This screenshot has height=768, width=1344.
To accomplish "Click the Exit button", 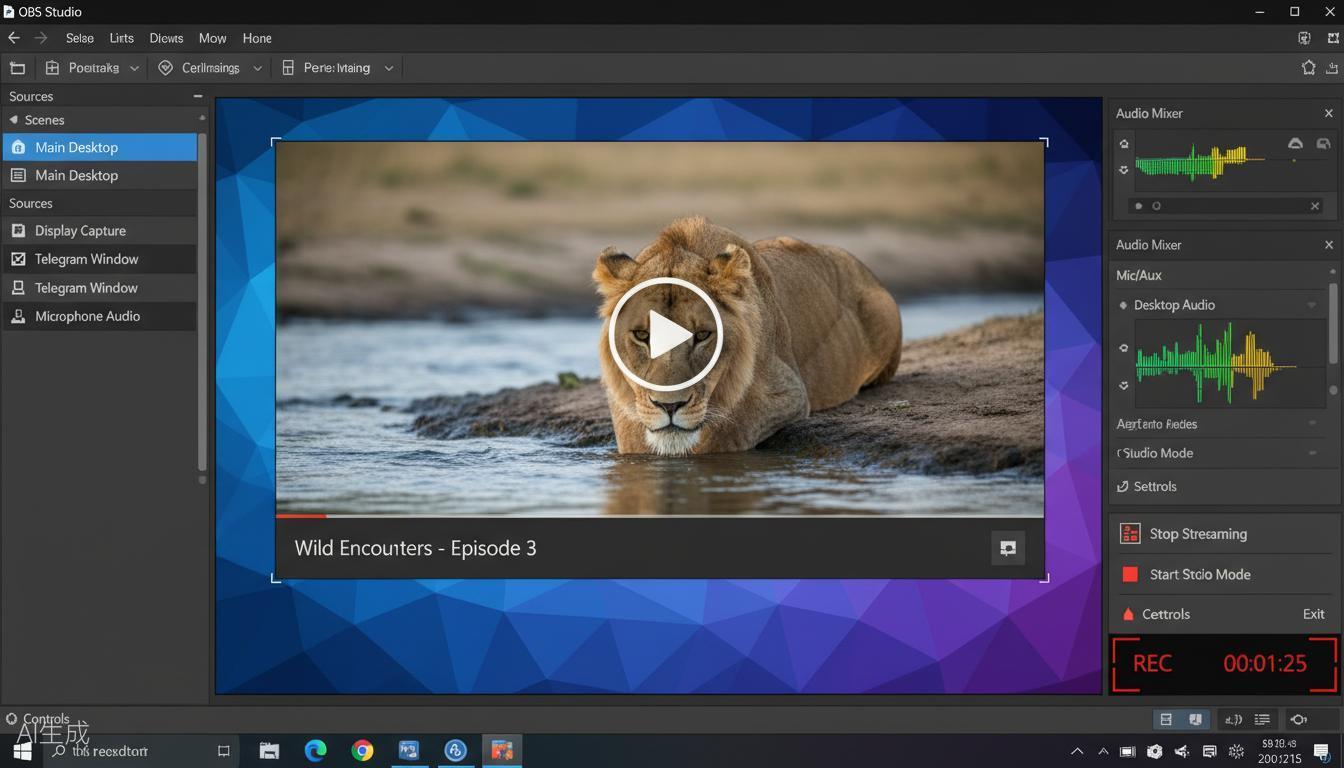I will (x=1314, y=614).
